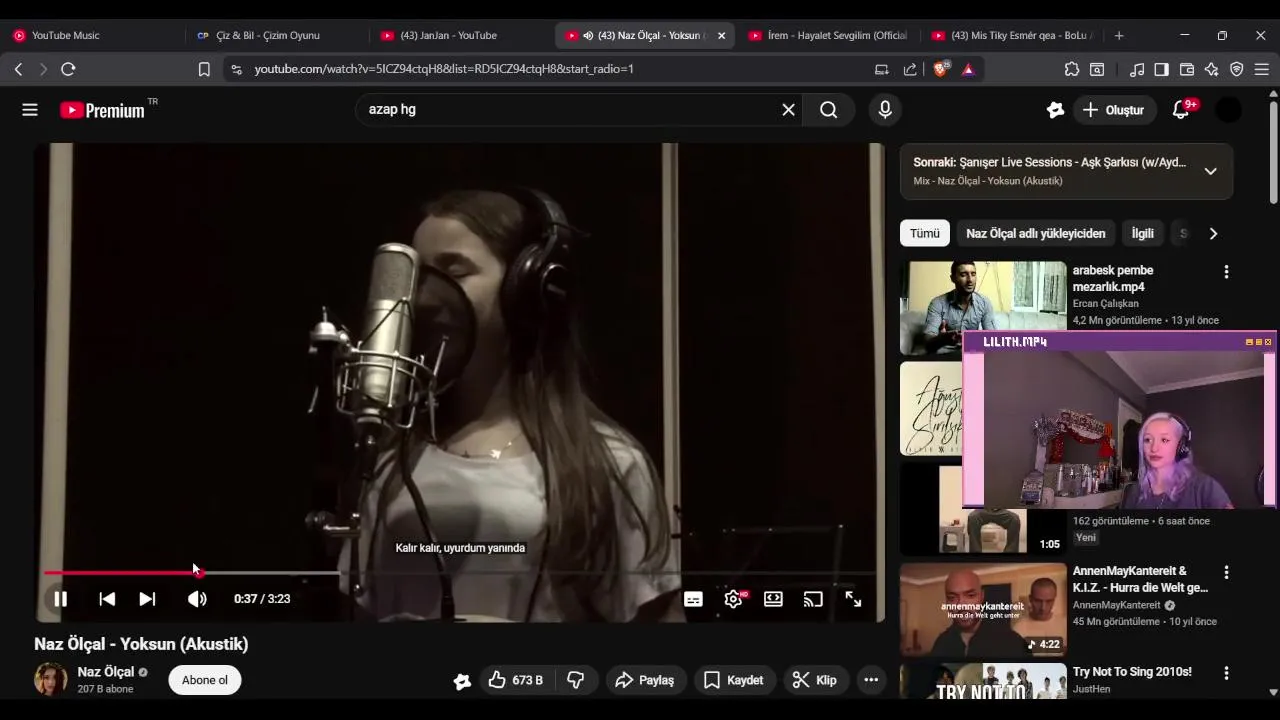Click the Ask/AI sparkle icon beside Oluştur
Screen dimensions: 1280x720
tap(1055, 110)
